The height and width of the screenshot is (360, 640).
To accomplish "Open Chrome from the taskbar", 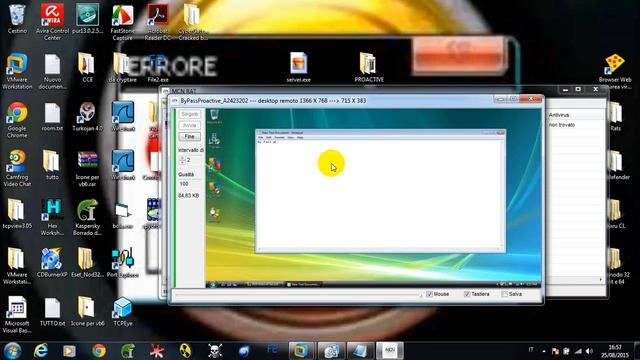I will pos(98,351).
